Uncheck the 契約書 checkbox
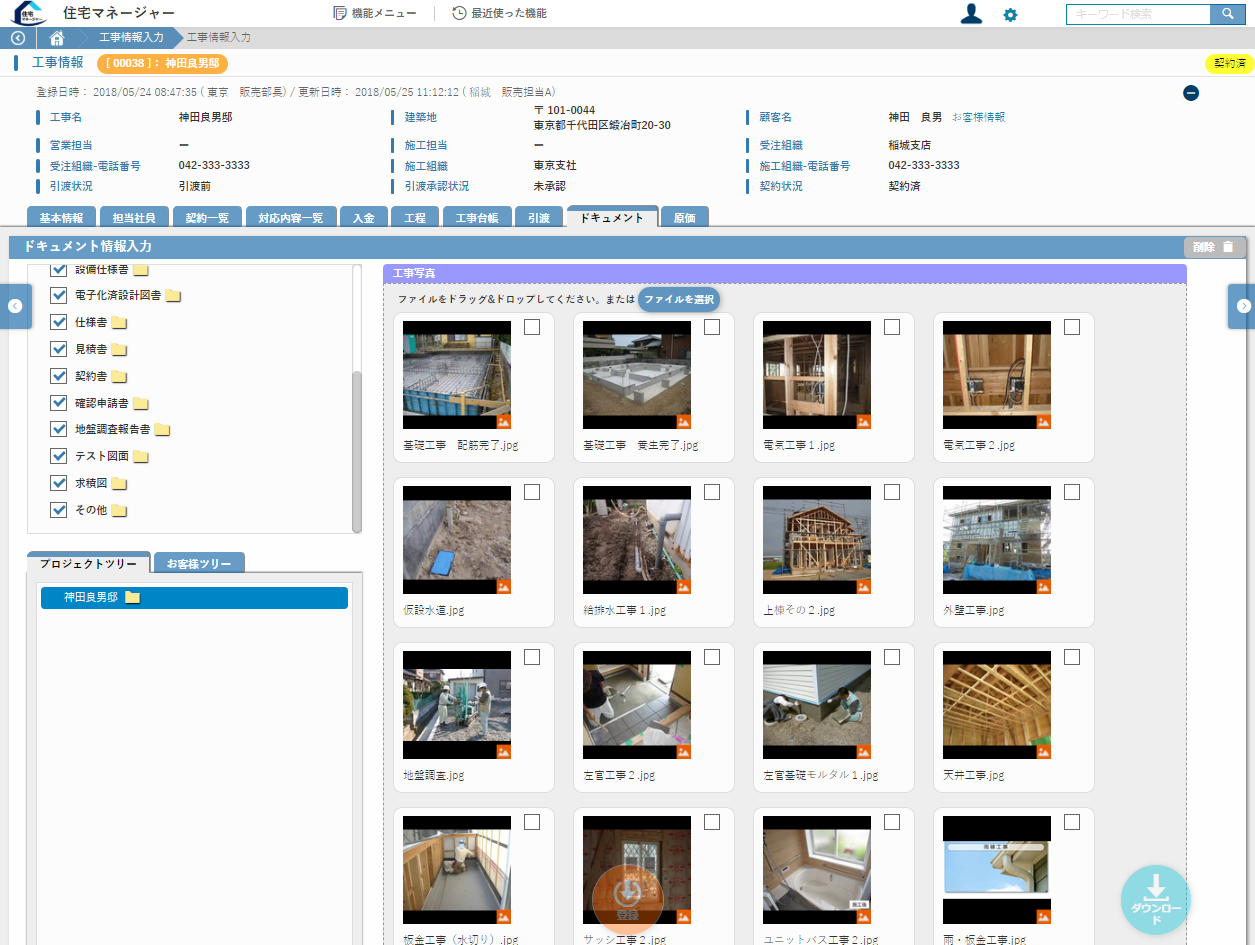The width and height of the screenshot is (1255, 945). (x=59, y=376)
